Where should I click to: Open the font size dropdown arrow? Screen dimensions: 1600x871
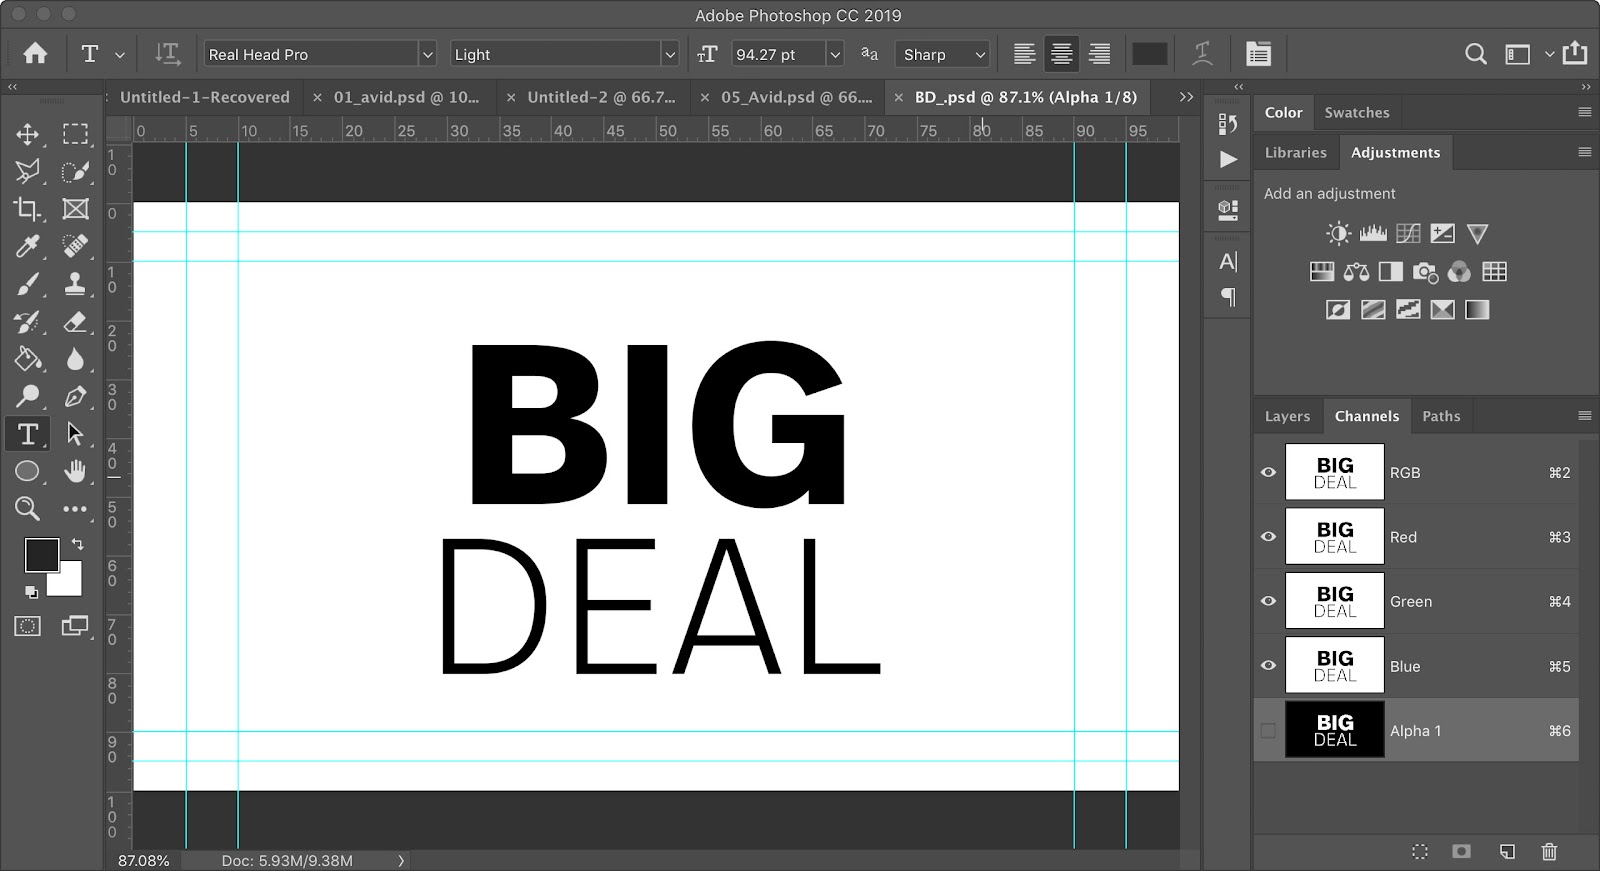coord(835,54)
